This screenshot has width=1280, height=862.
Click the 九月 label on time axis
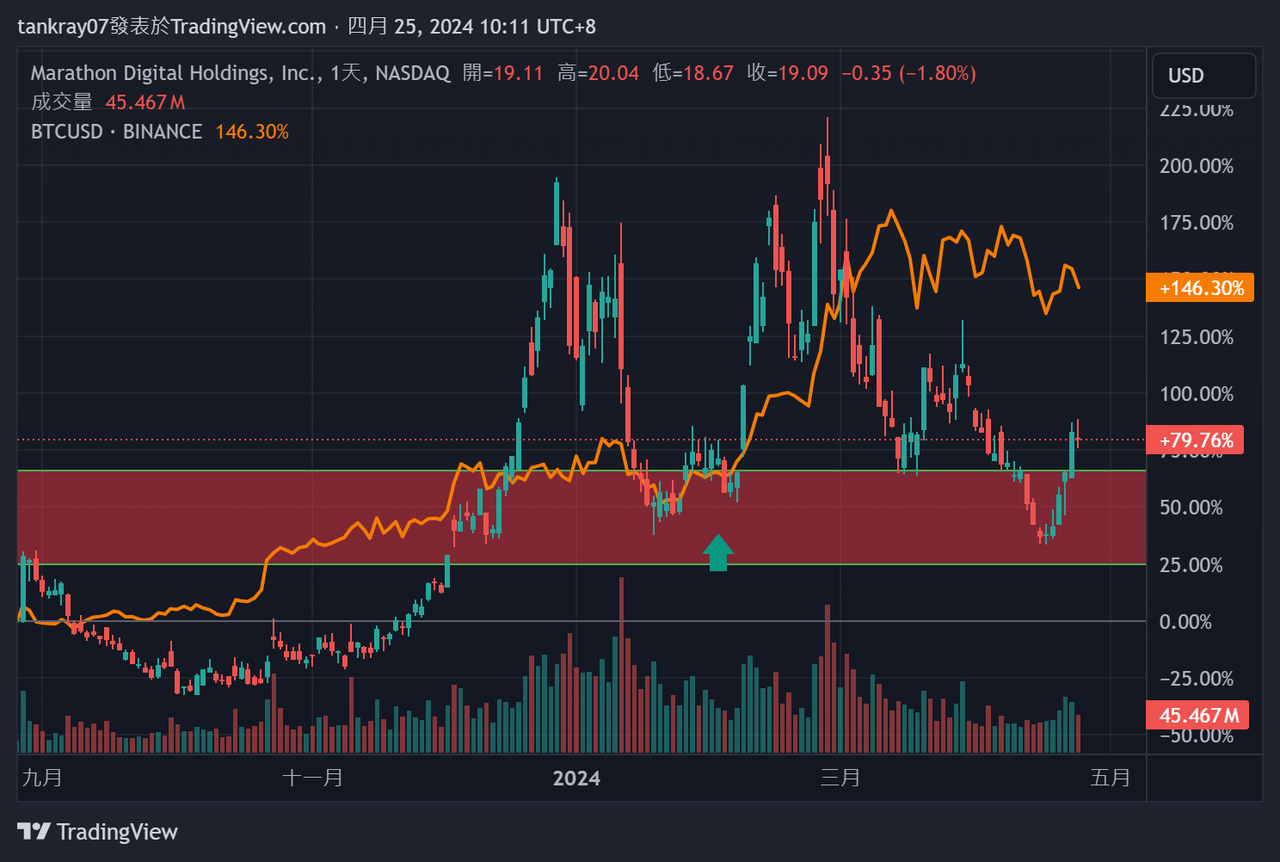pos(40,777)
